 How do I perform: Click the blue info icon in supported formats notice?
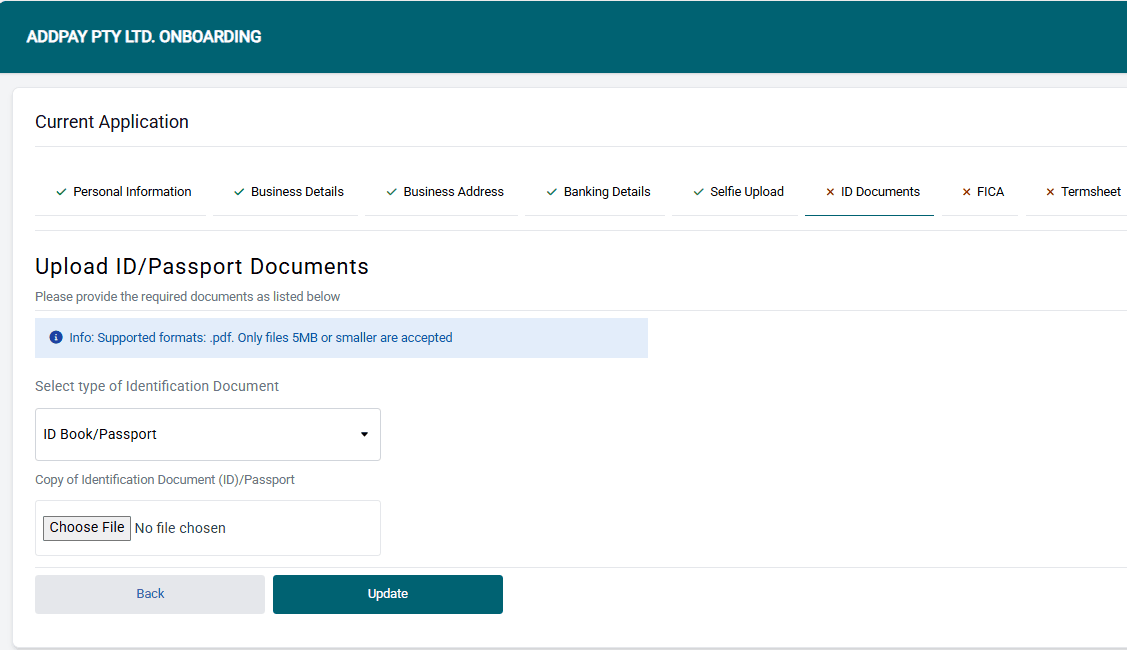point(56,338)
